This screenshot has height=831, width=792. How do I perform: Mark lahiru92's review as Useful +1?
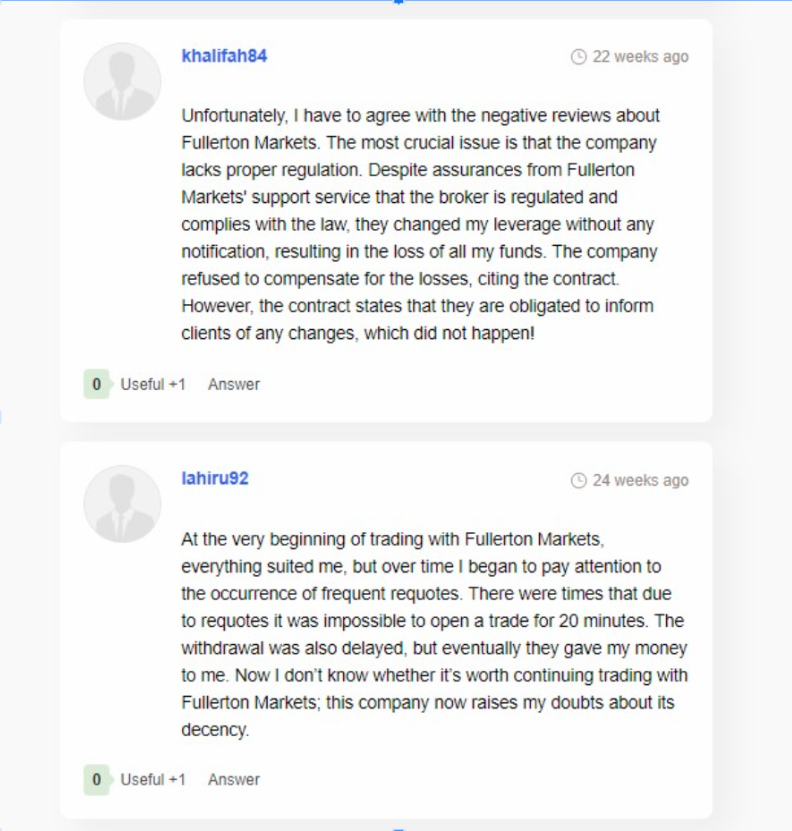click(153, 779)
